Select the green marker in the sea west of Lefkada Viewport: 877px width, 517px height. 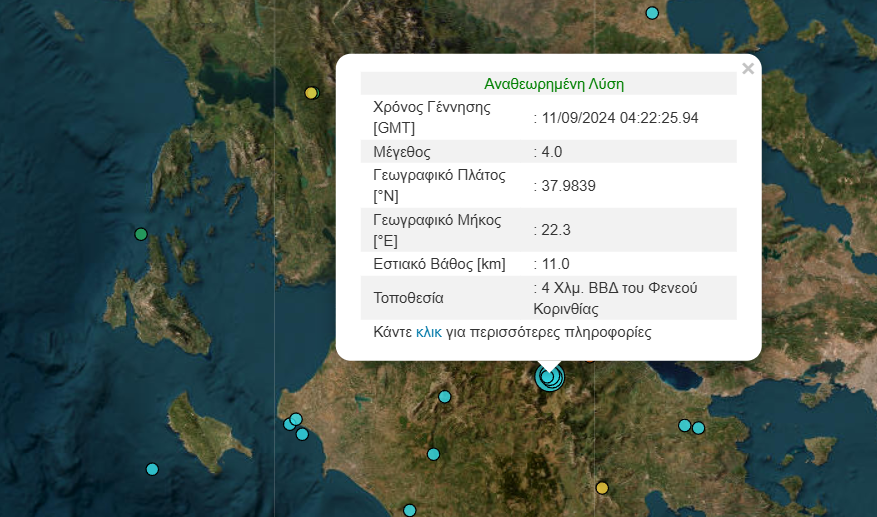tap(141, 234)
